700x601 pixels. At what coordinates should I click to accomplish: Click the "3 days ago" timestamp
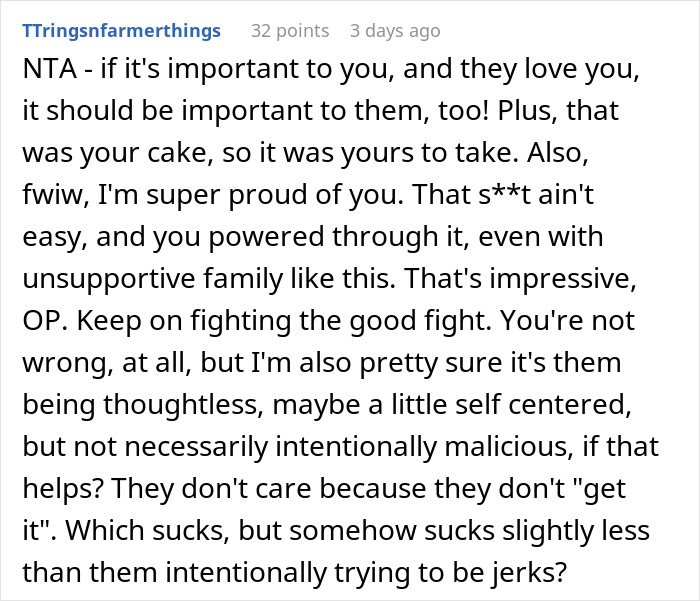tap(394, 31)
